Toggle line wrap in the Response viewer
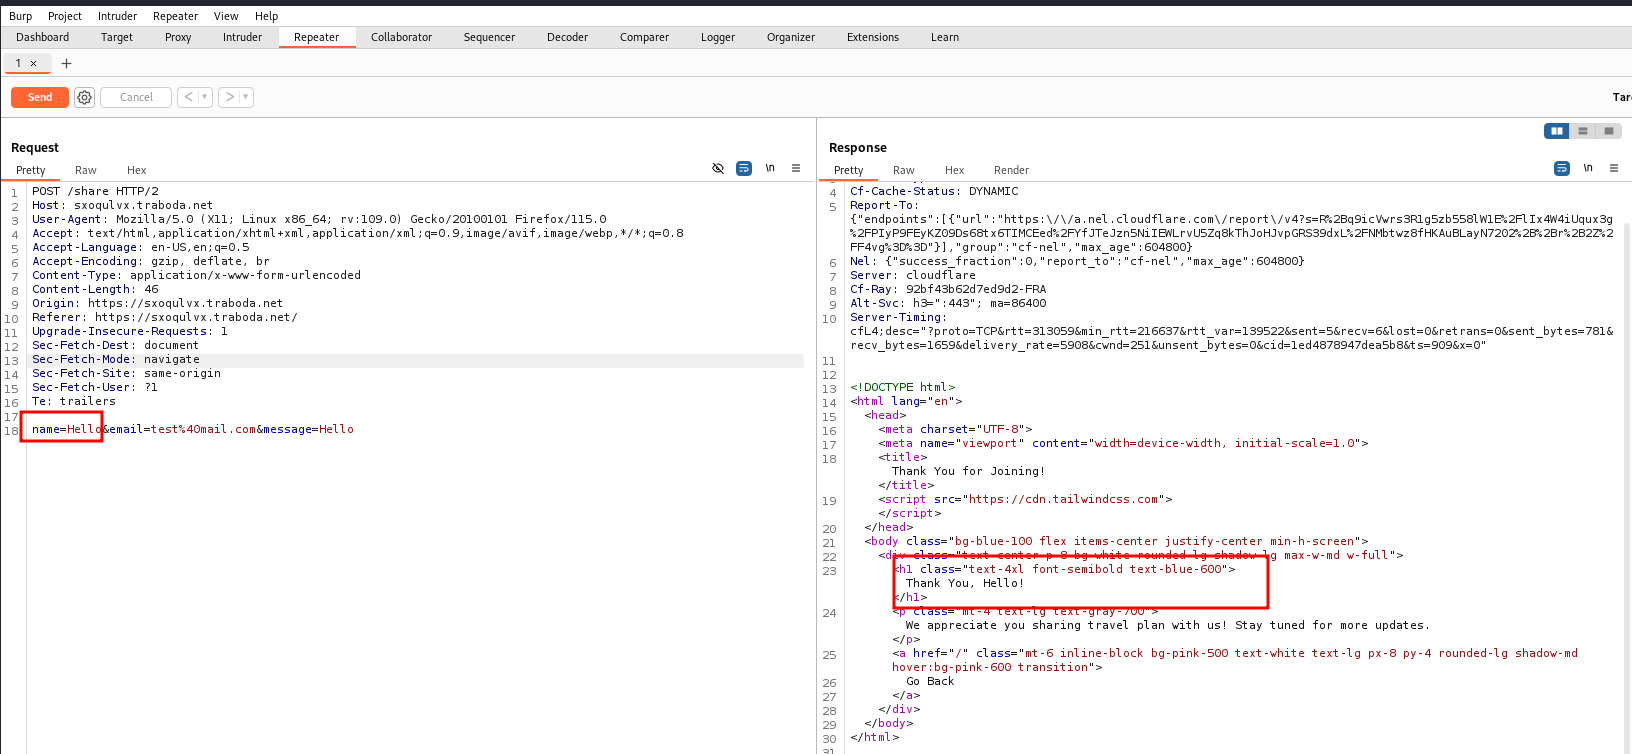 tap(1562, 168)
